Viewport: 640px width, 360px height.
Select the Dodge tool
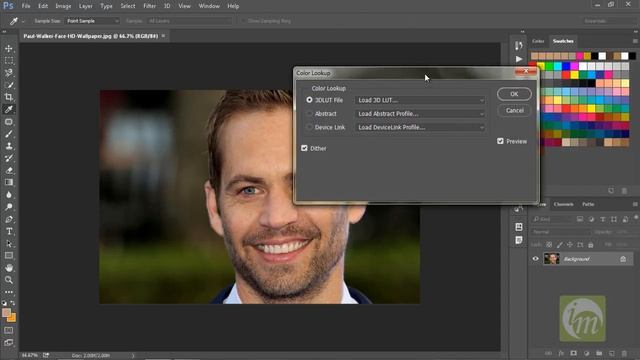pyautogui.click(x=9, y=207)
